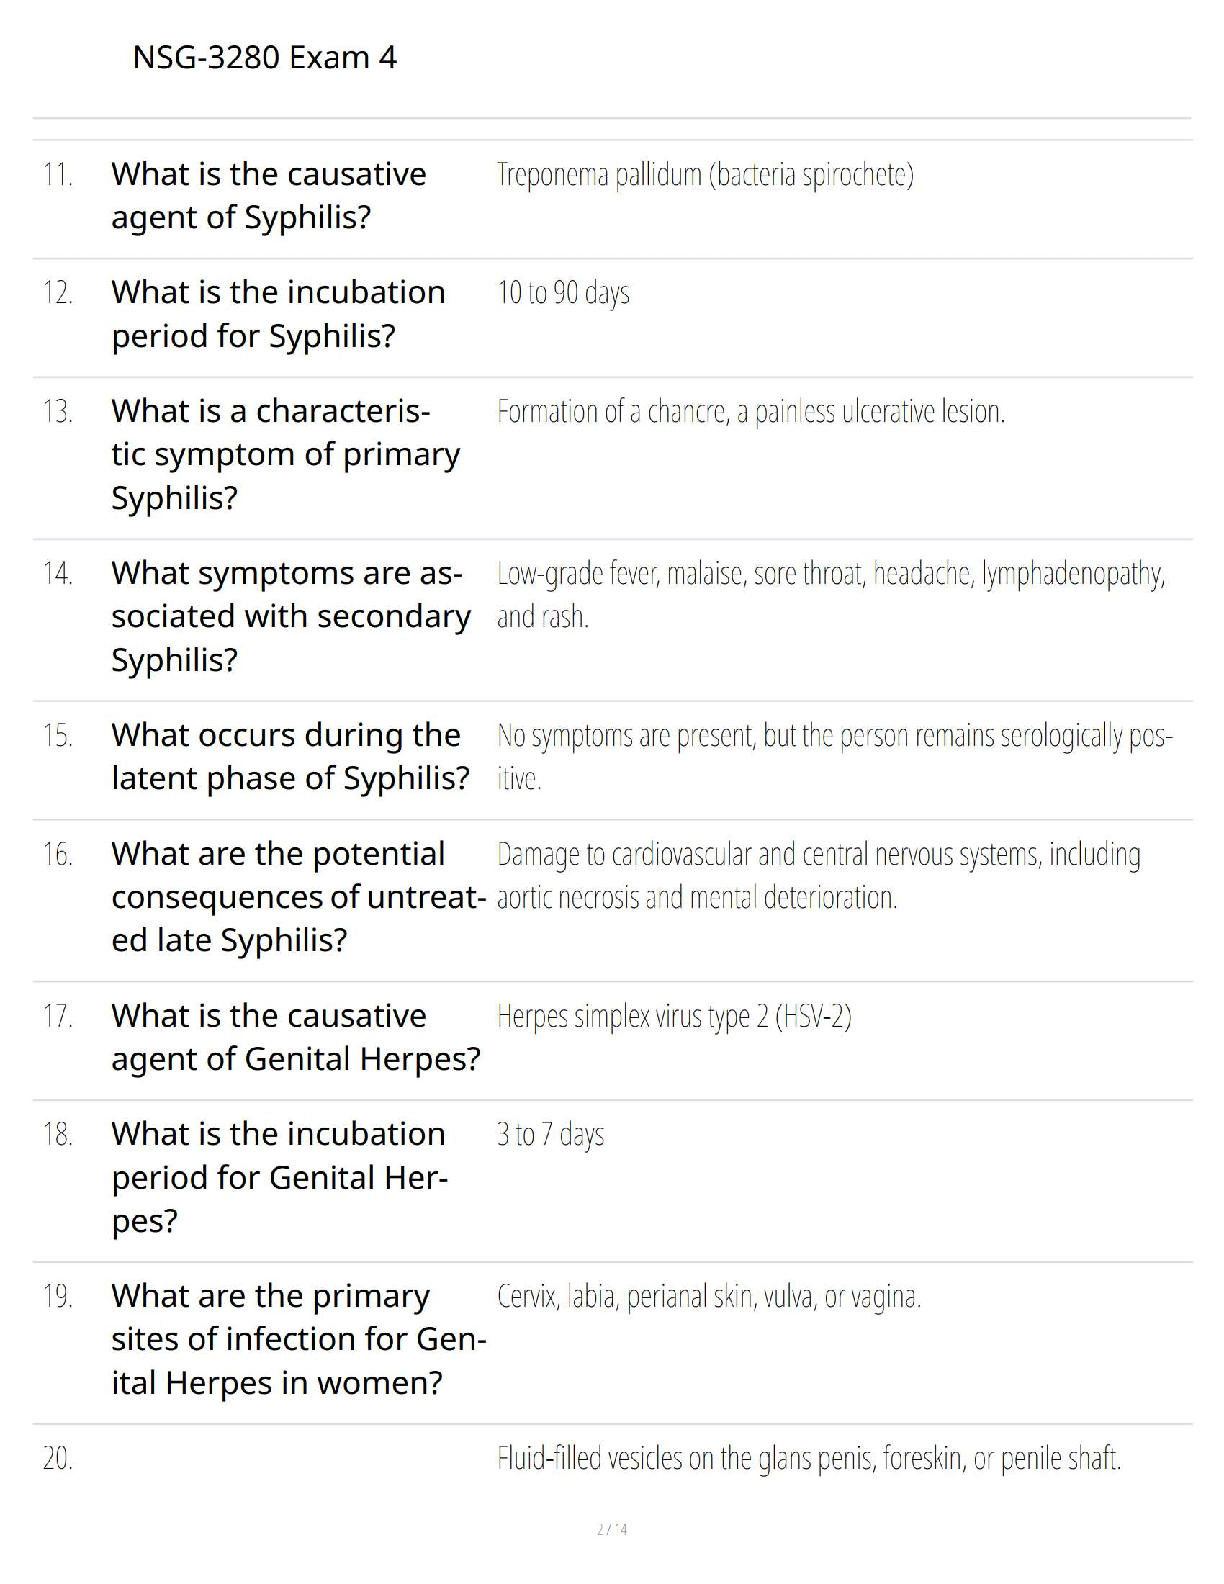Click the primary Syphilis symptom question
The image size is (1224, 1584).
pos(285,454)
